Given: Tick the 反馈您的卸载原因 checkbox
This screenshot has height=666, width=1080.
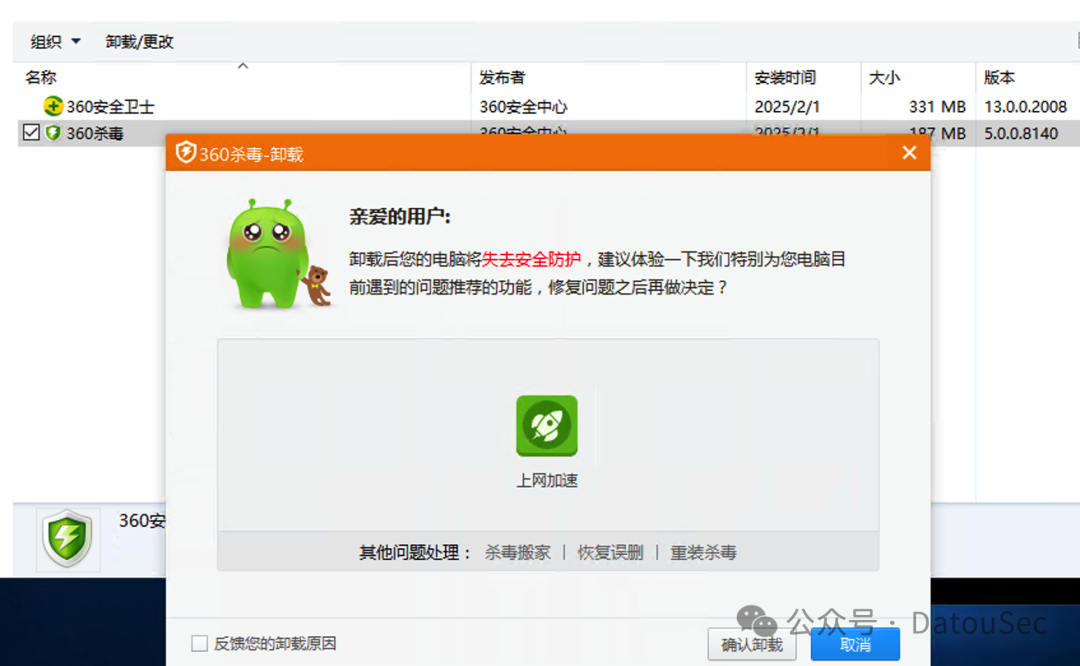Looking at the screenshot, I should coord(199,643).
